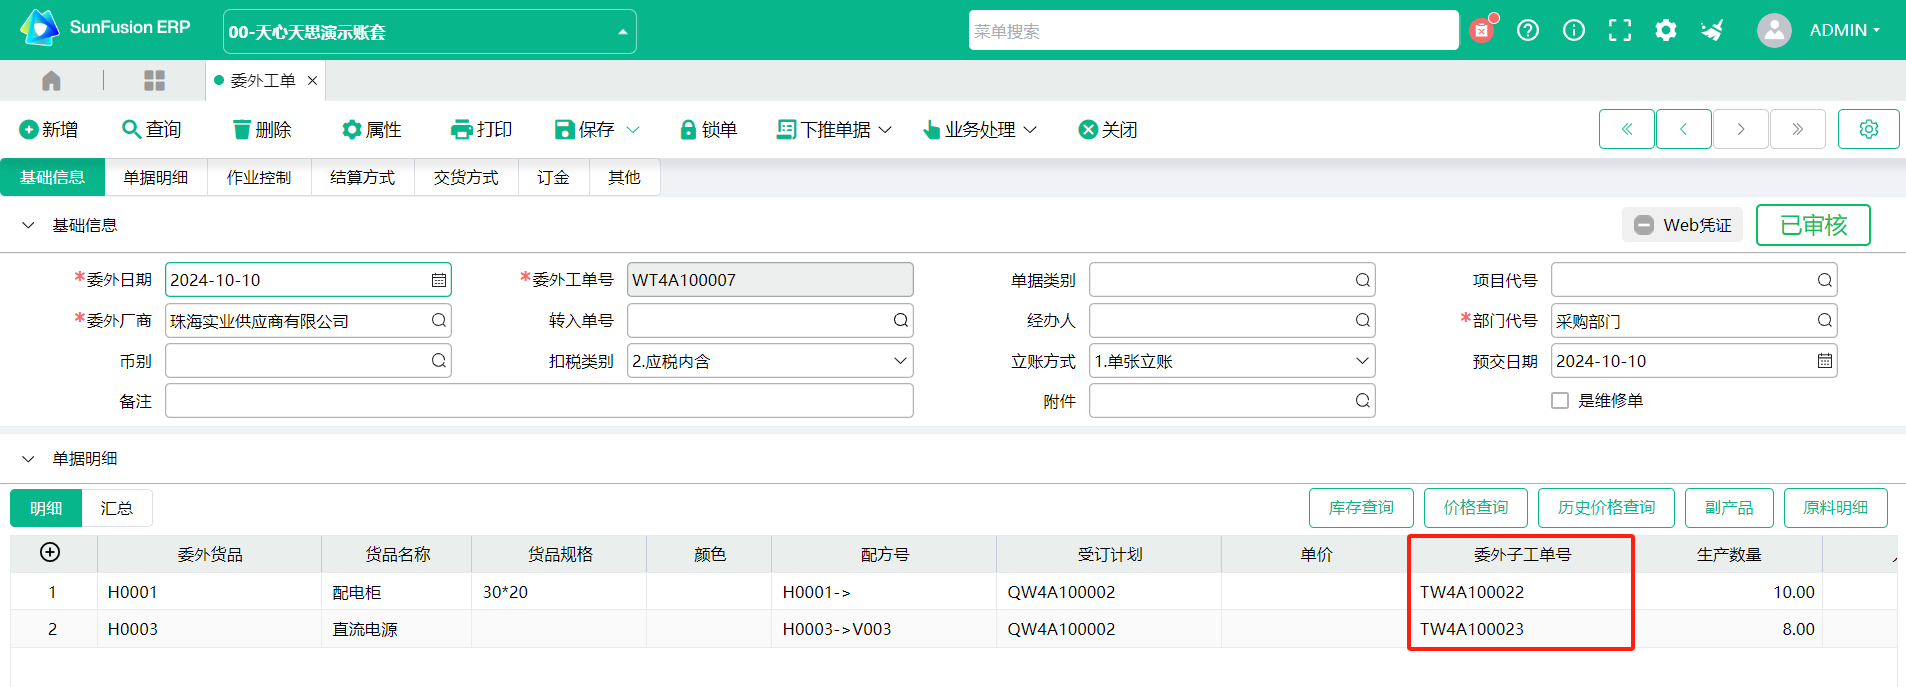Click the 查询 search button
Image resolution: width=1906 pixels, height=687 pixels.
152,129
